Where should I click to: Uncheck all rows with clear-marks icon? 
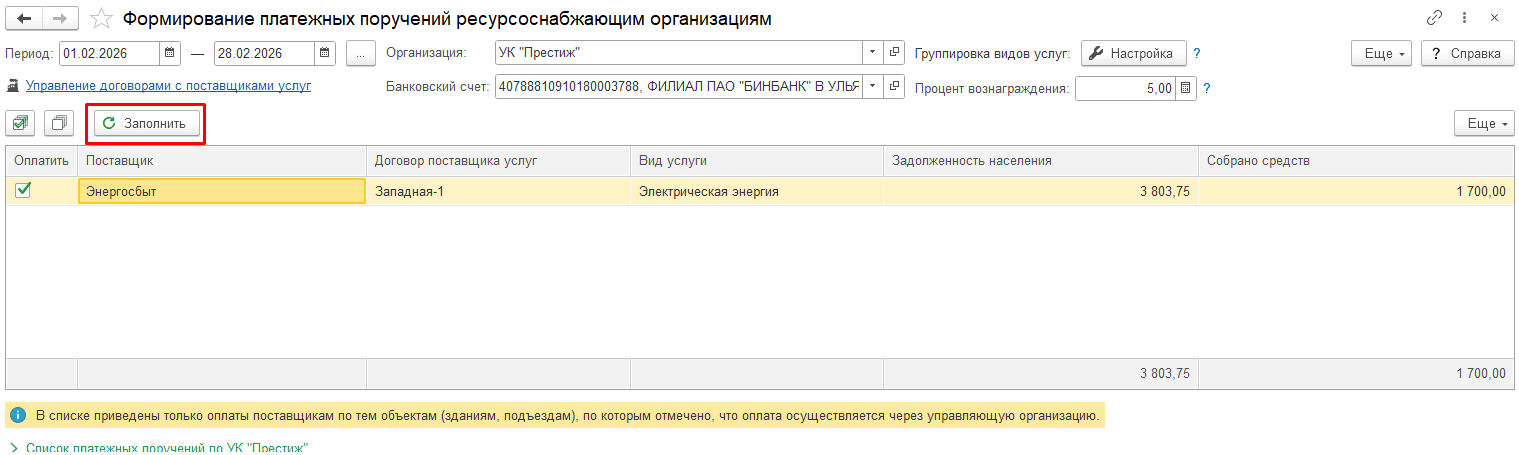click(x=60, y=123)
